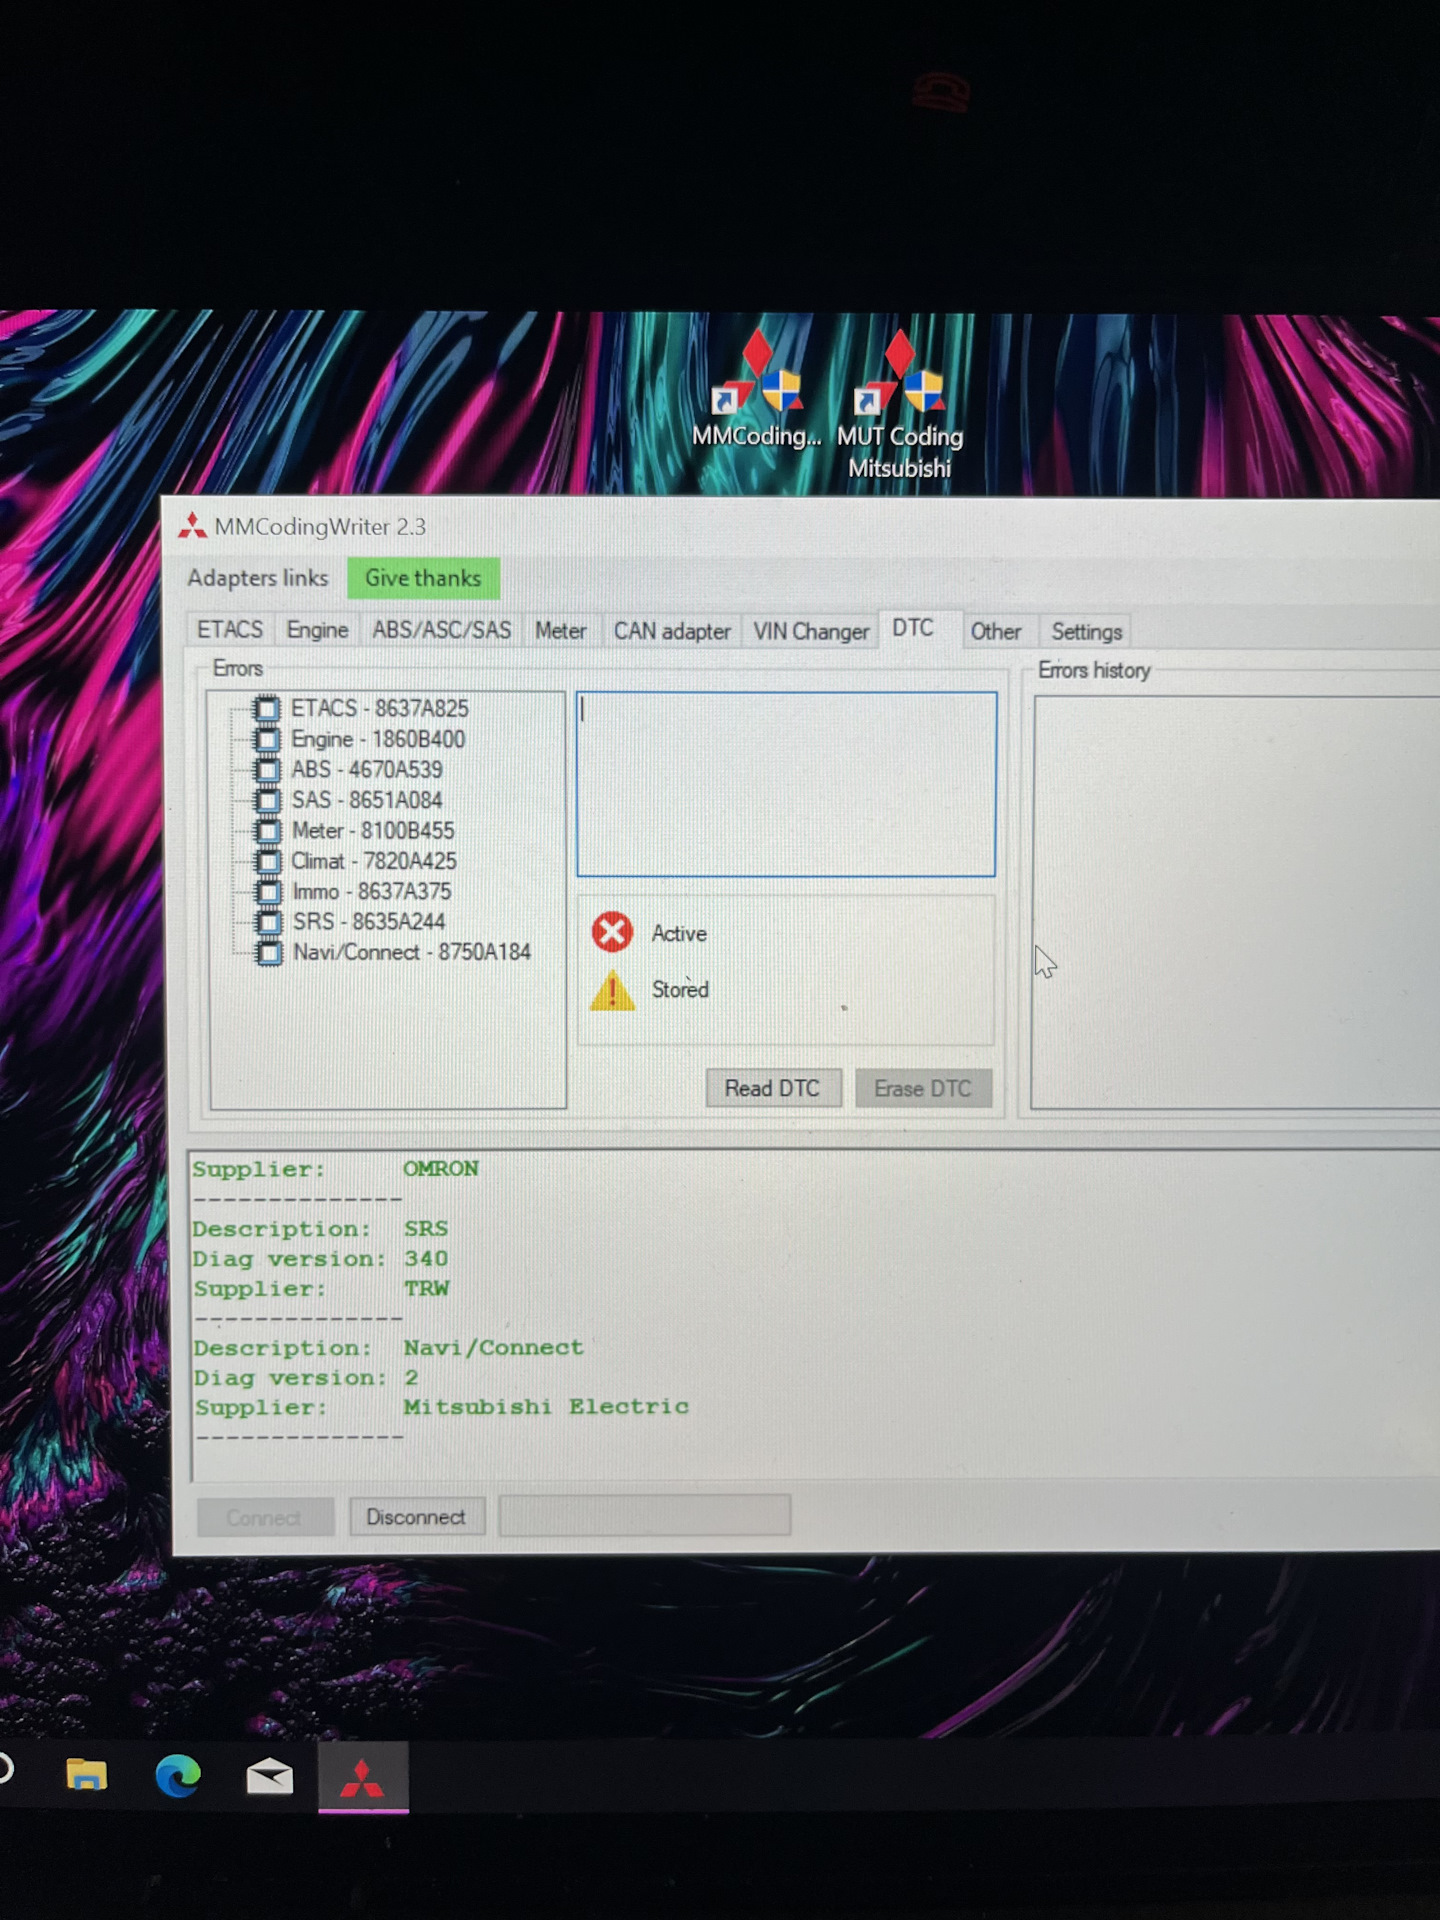Image resolution: width=1440 pixels, height=1920 pixels.
Task: Click the TRW supplier text in log
Action: click(427, 1289)
